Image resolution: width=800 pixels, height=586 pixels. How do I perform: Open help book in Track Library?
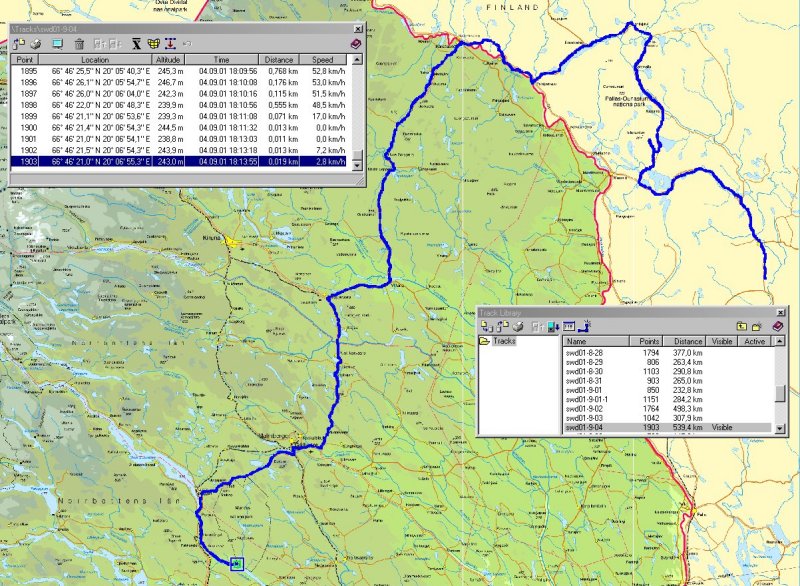(x=778, y=326)
